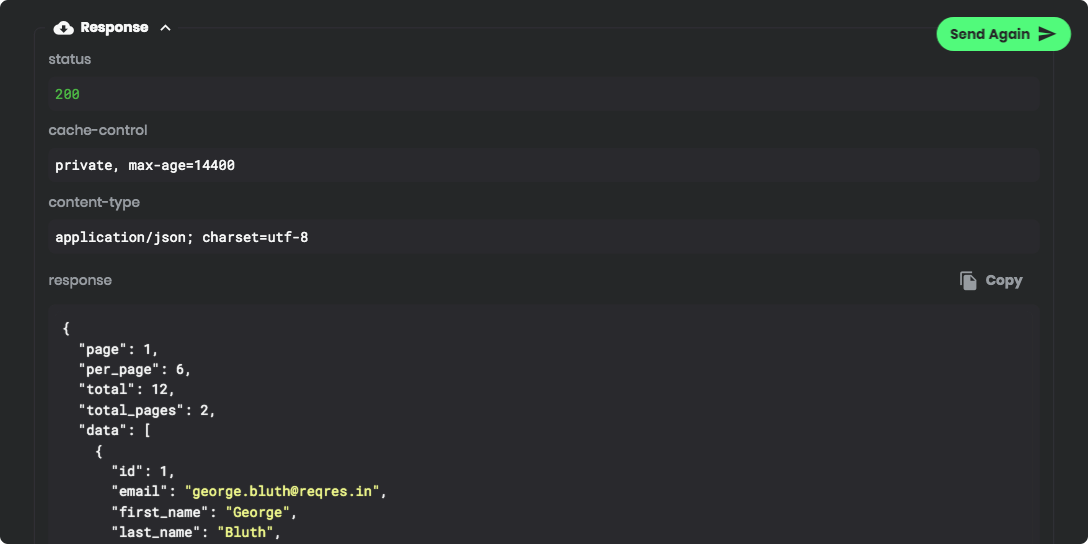This screenshot has height=544, width=1088.
Task: Click the green 200 status code
Action: pyautogui.click(x=67, y=94)
